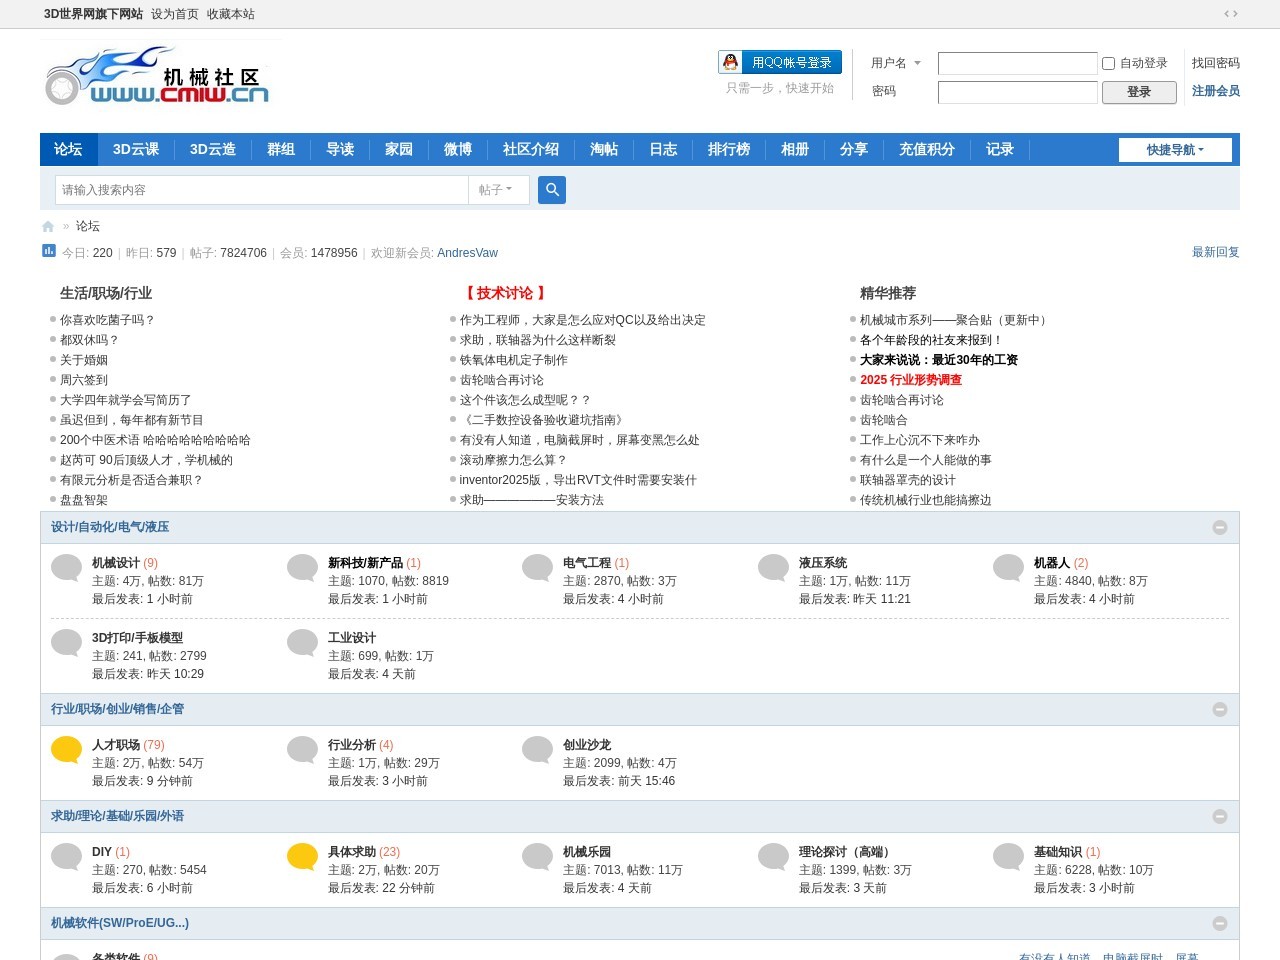Image resolution: width=1280 pixels, height=960 pixels.
Task: Switch to the 排行榜 navigation tab
Action: coord(729,149)
